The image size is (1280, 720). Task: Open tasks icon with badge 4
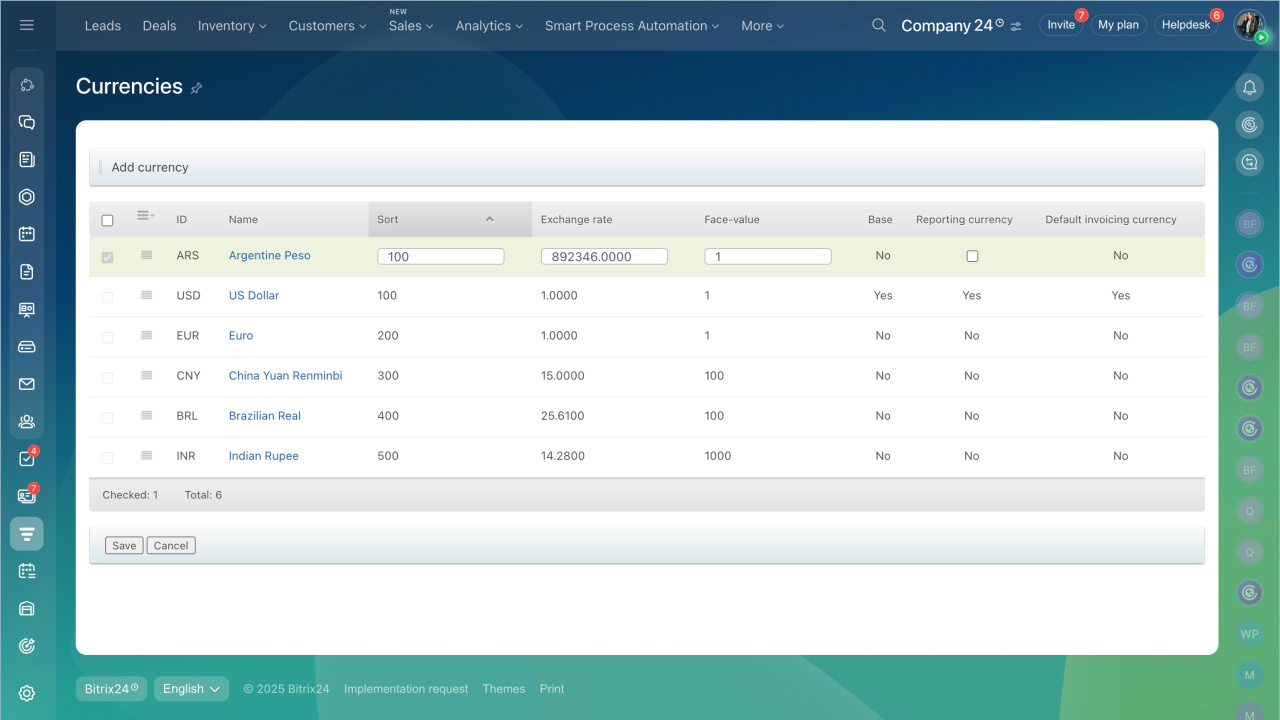coord(27,459)
